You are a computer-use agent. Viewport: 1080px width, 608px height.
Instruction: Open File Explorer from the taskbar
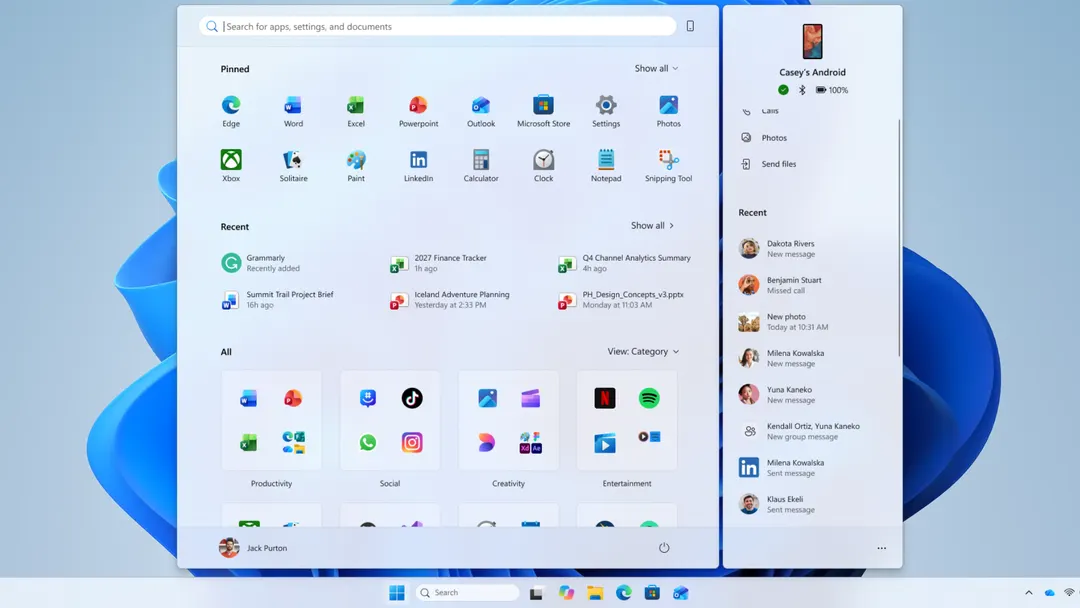click(595, 593)
